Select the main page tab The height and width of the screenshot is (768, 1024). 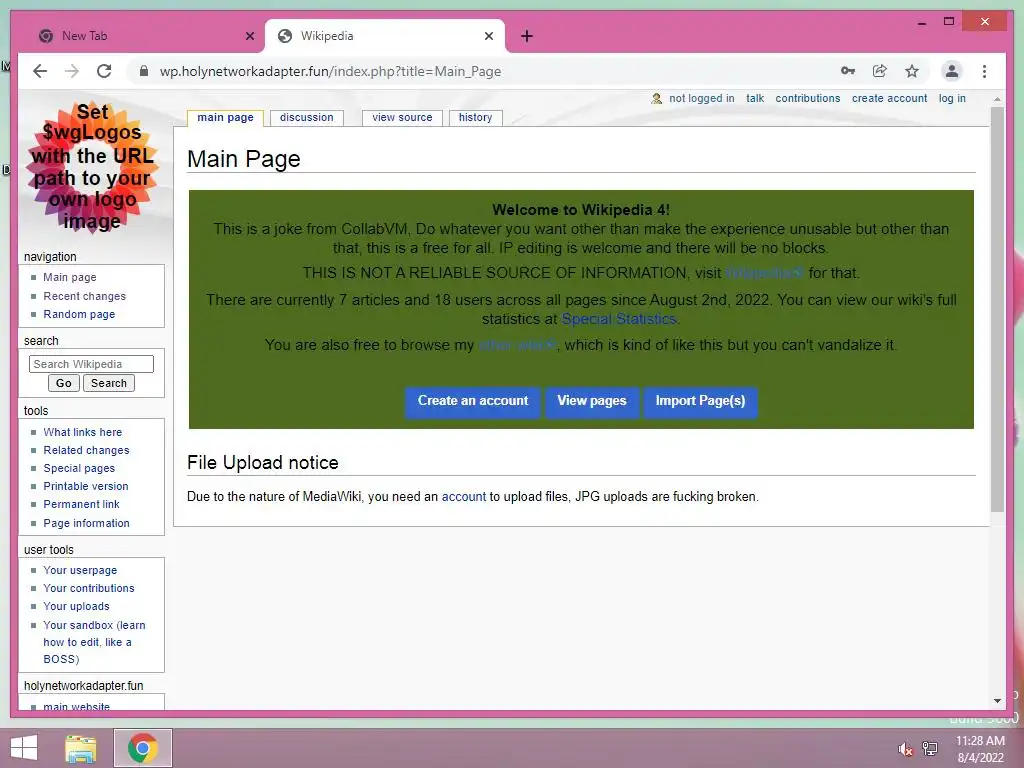click(225, 118)
